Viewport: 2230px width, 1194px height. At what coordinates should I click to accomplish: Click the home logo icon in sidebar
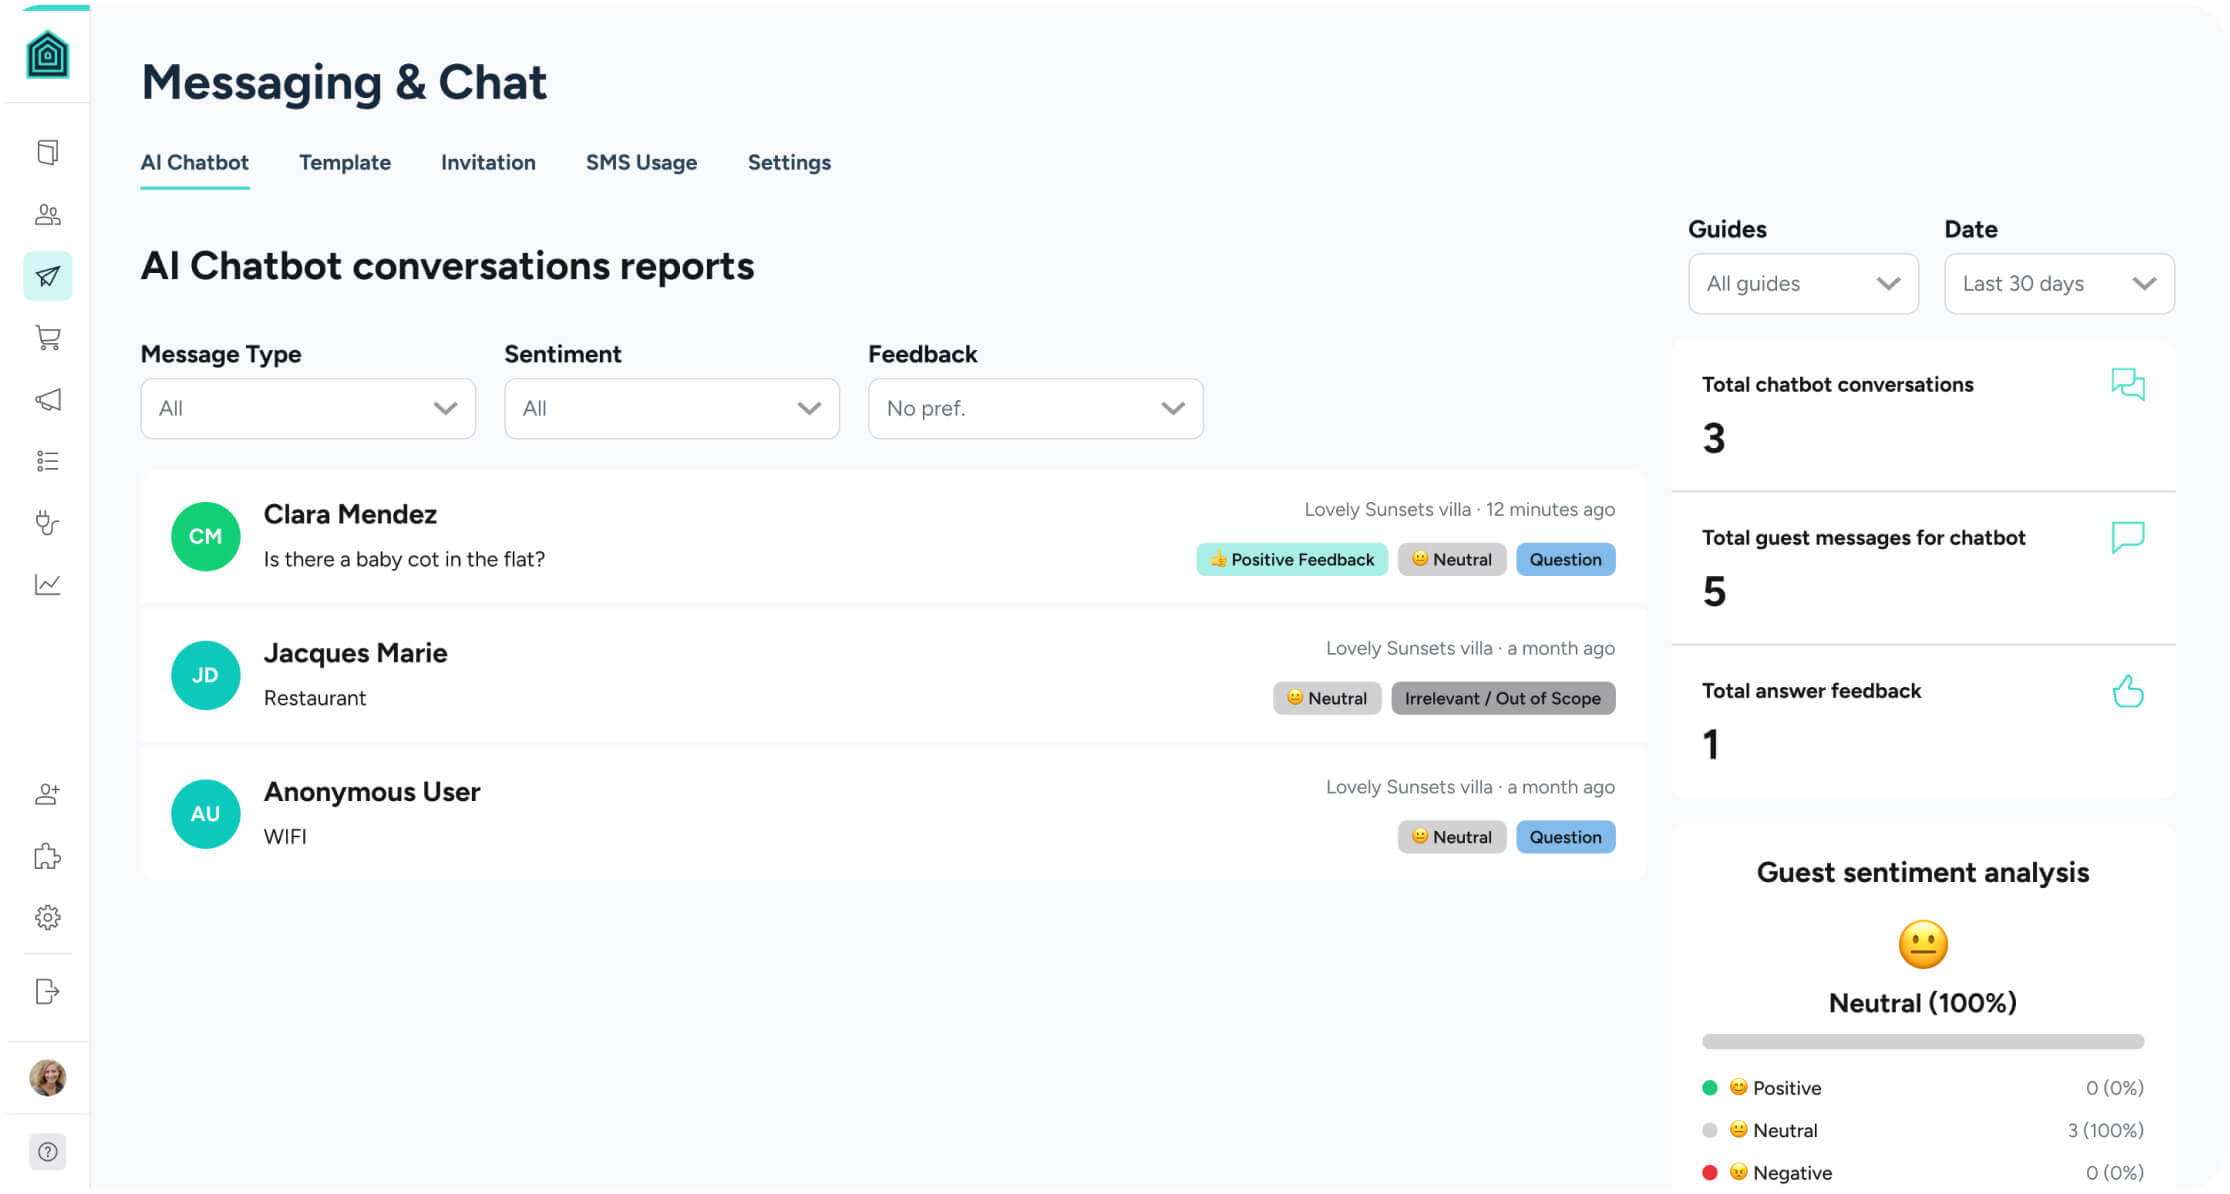click(x=47, y=54)
